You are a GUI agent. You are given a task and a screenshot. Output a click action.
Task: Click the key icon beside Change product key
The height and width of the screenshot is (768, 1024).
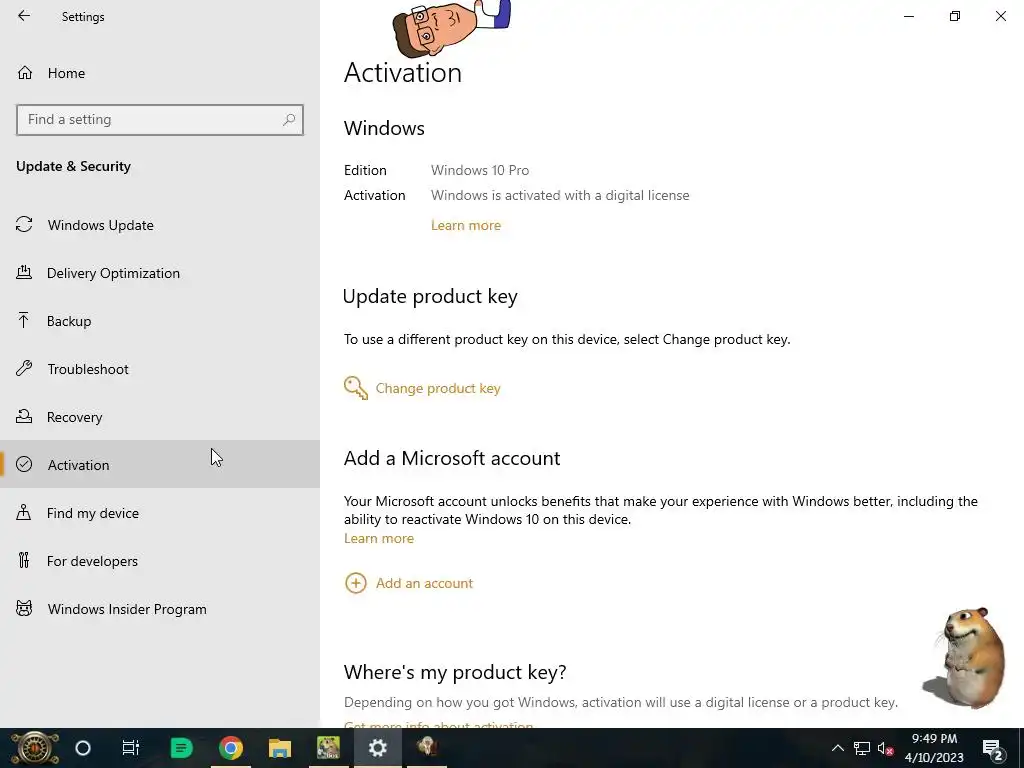(x=356, y=388)
